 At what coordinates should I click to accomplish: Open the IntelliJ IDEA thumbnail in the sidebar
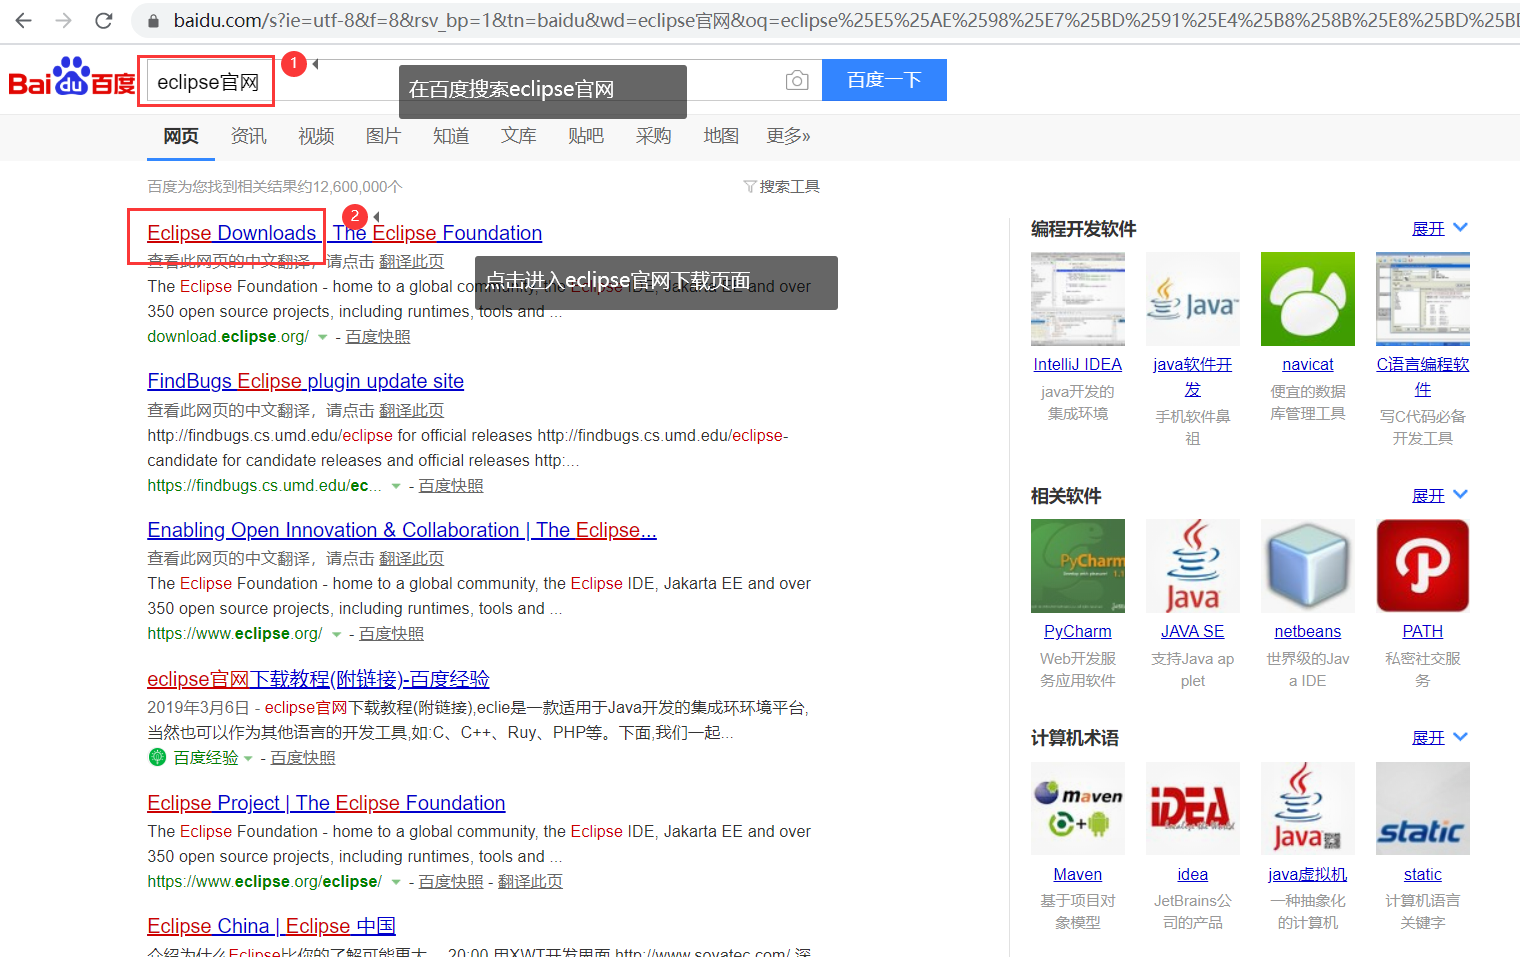click(1077, 299)
